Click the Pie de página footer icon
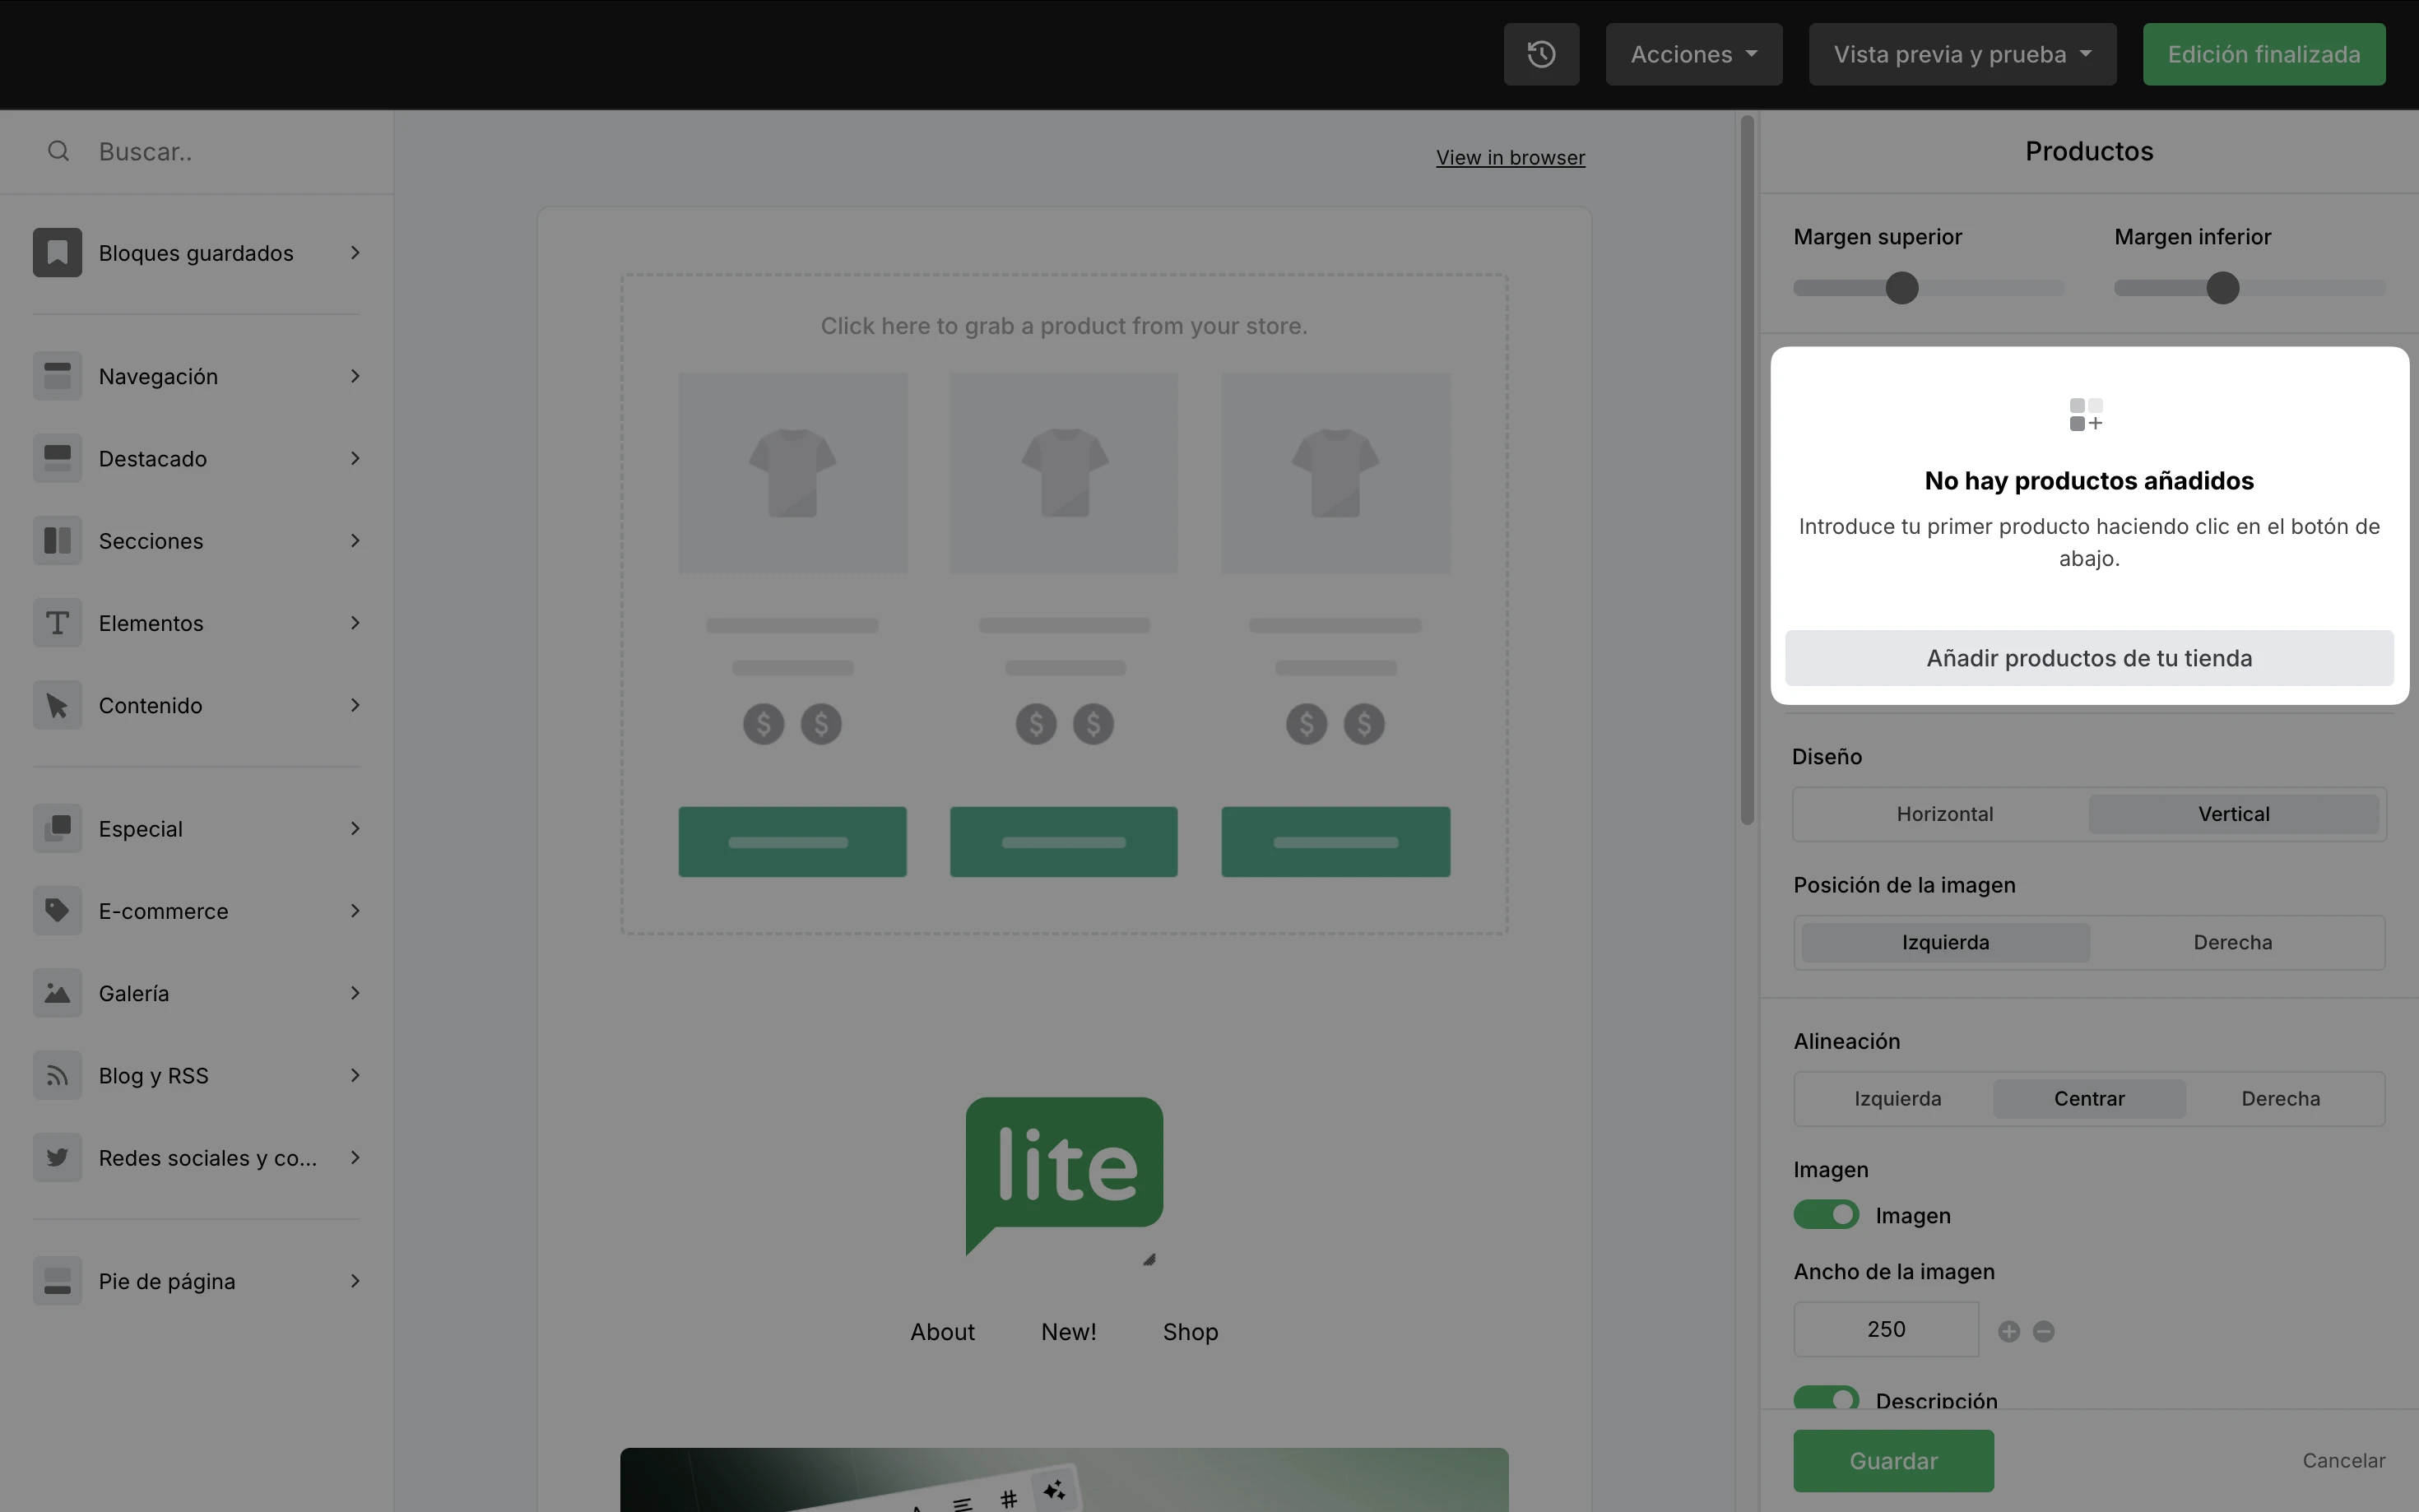The height and width of the screenshot is (1512, 2419). (57, 1281)
